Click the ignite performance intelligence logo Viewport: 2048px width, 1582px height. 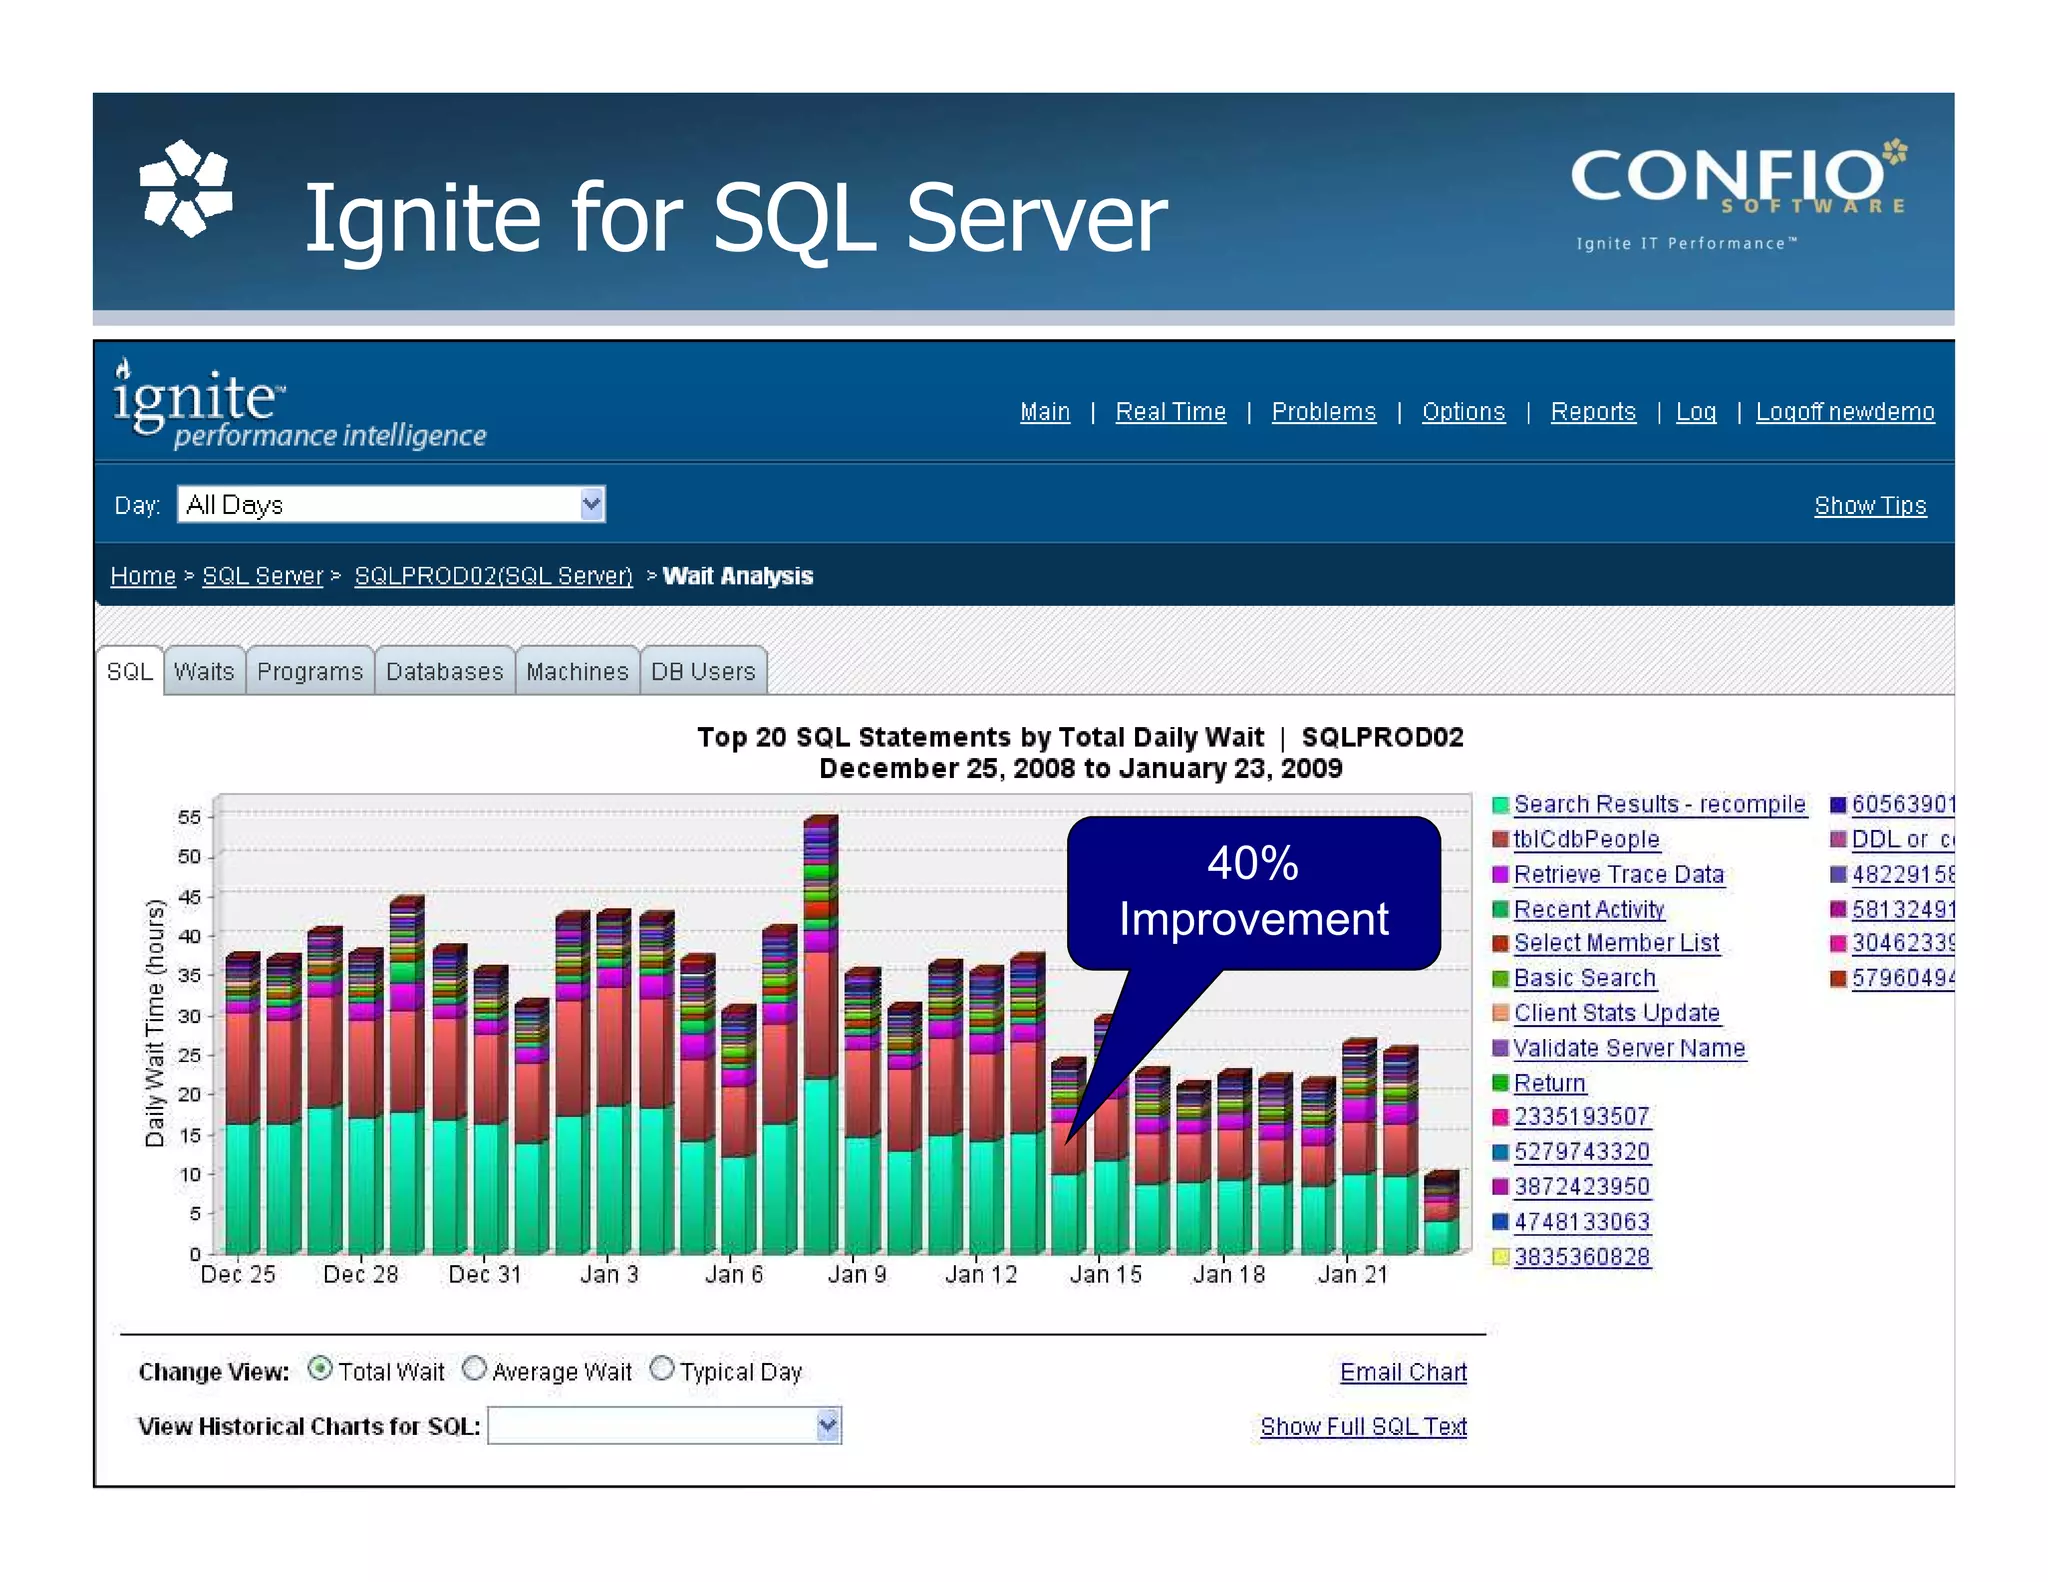pos(298,404)
